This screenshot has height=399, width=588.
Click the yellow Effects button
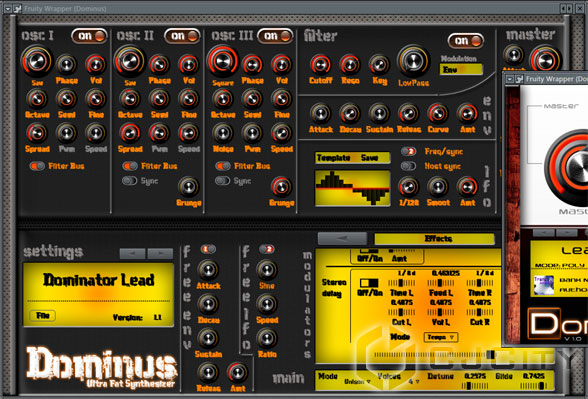coord(434,238)
